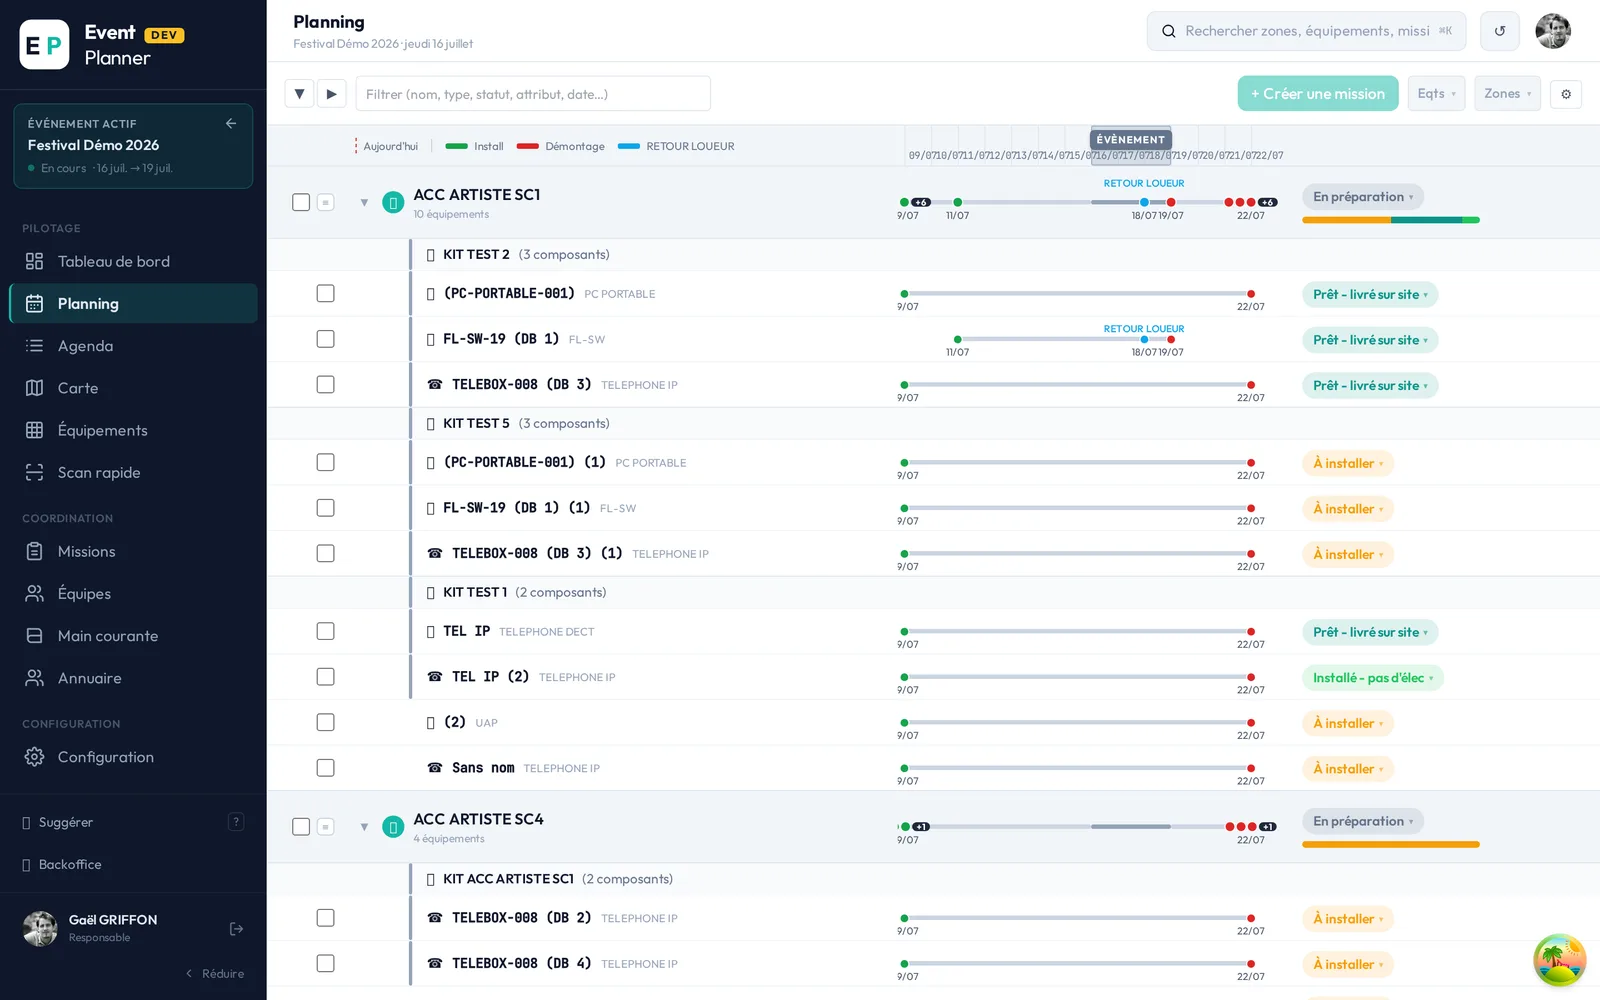Toggle the ACC ARTISTE SC1 zone checkbox
The height and width of the screenshot is (1000, 1600).
pos(301,202)
